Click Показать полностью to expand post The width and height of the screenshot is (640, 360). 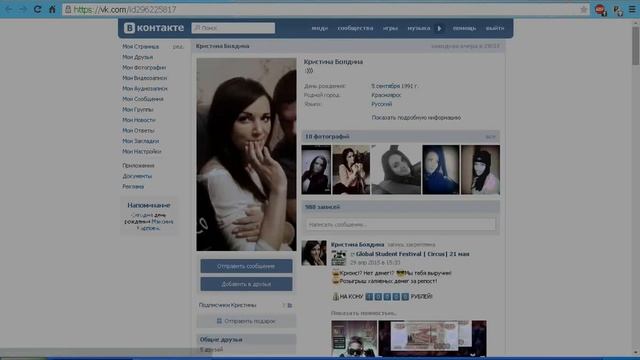pyautogui.click(x=363, y=313)
